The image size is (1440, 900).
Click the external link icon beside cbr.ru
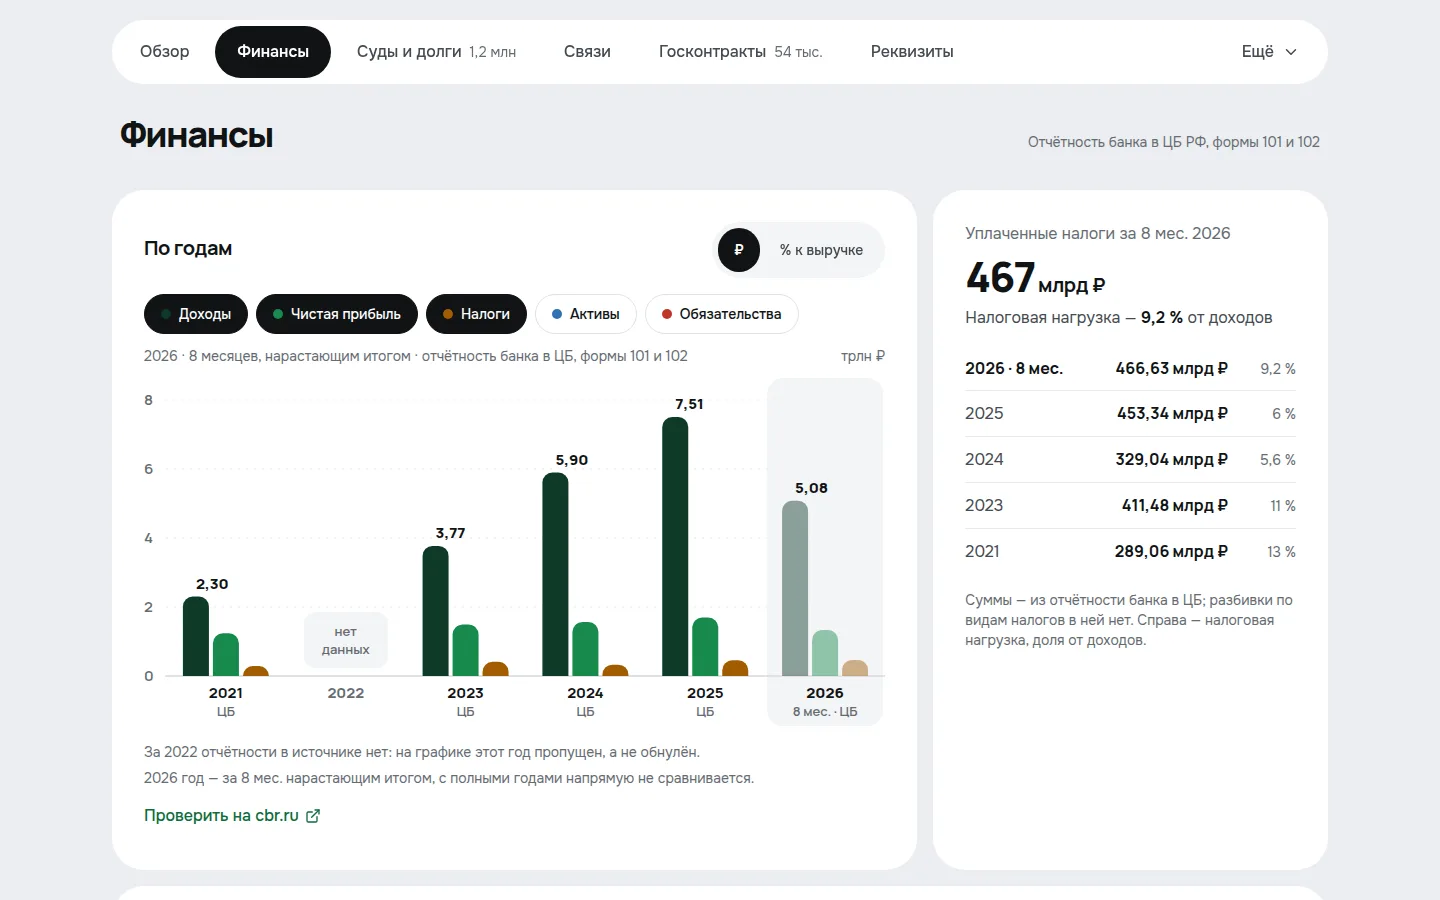[313, 816]
